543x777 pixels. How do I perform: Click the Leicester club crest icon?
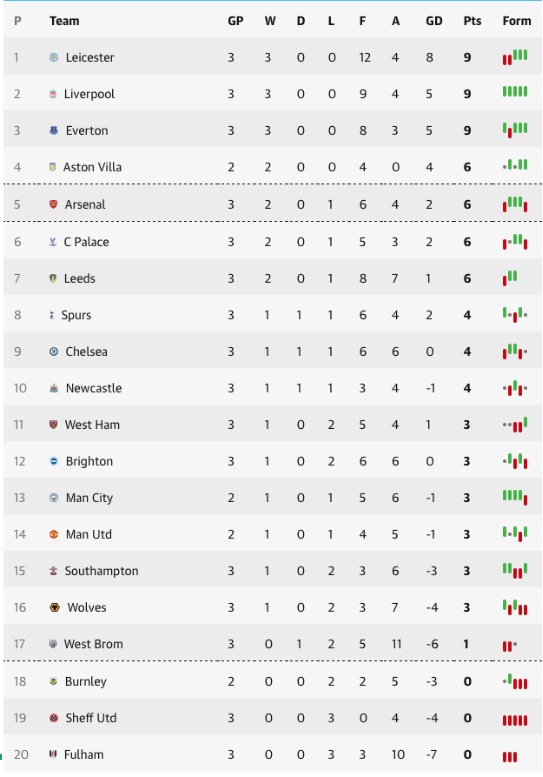coord(54,57)
